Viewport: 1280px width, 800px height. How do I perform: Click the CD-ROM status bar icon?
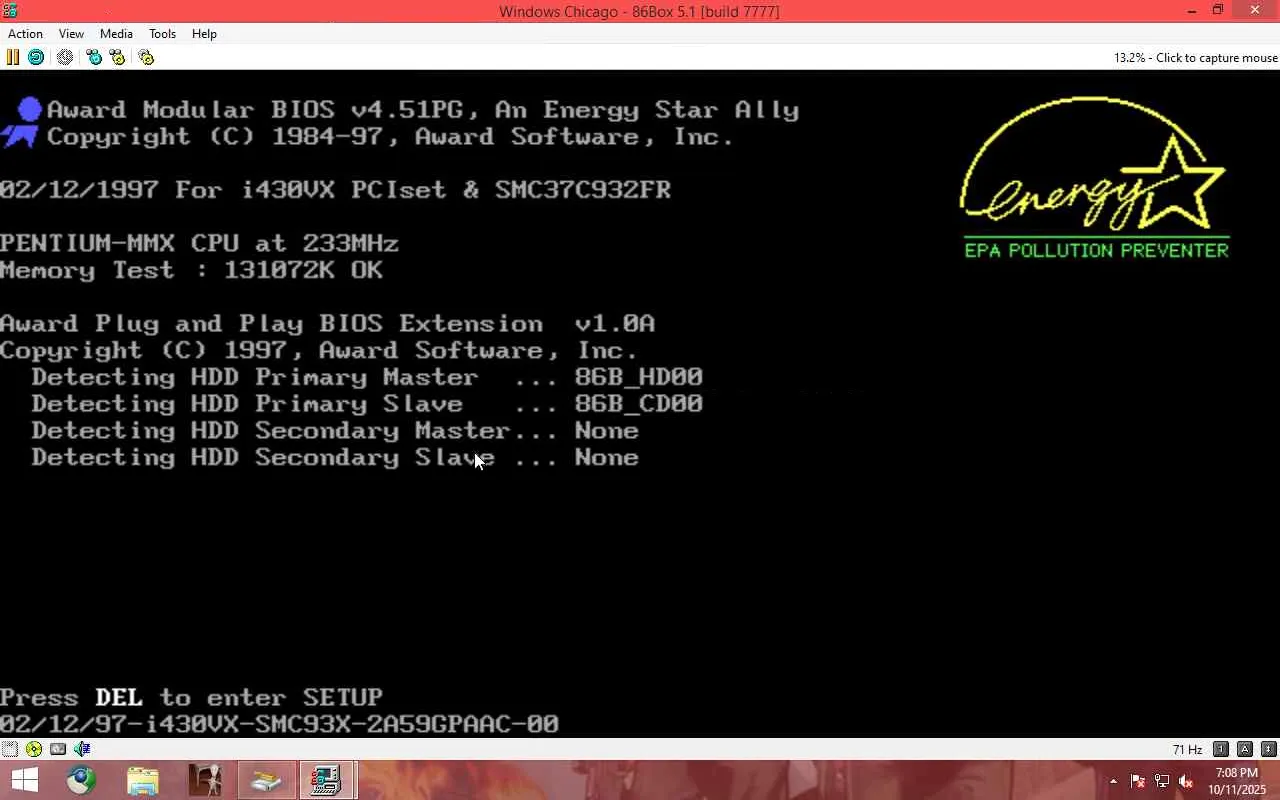click(34, 749)
